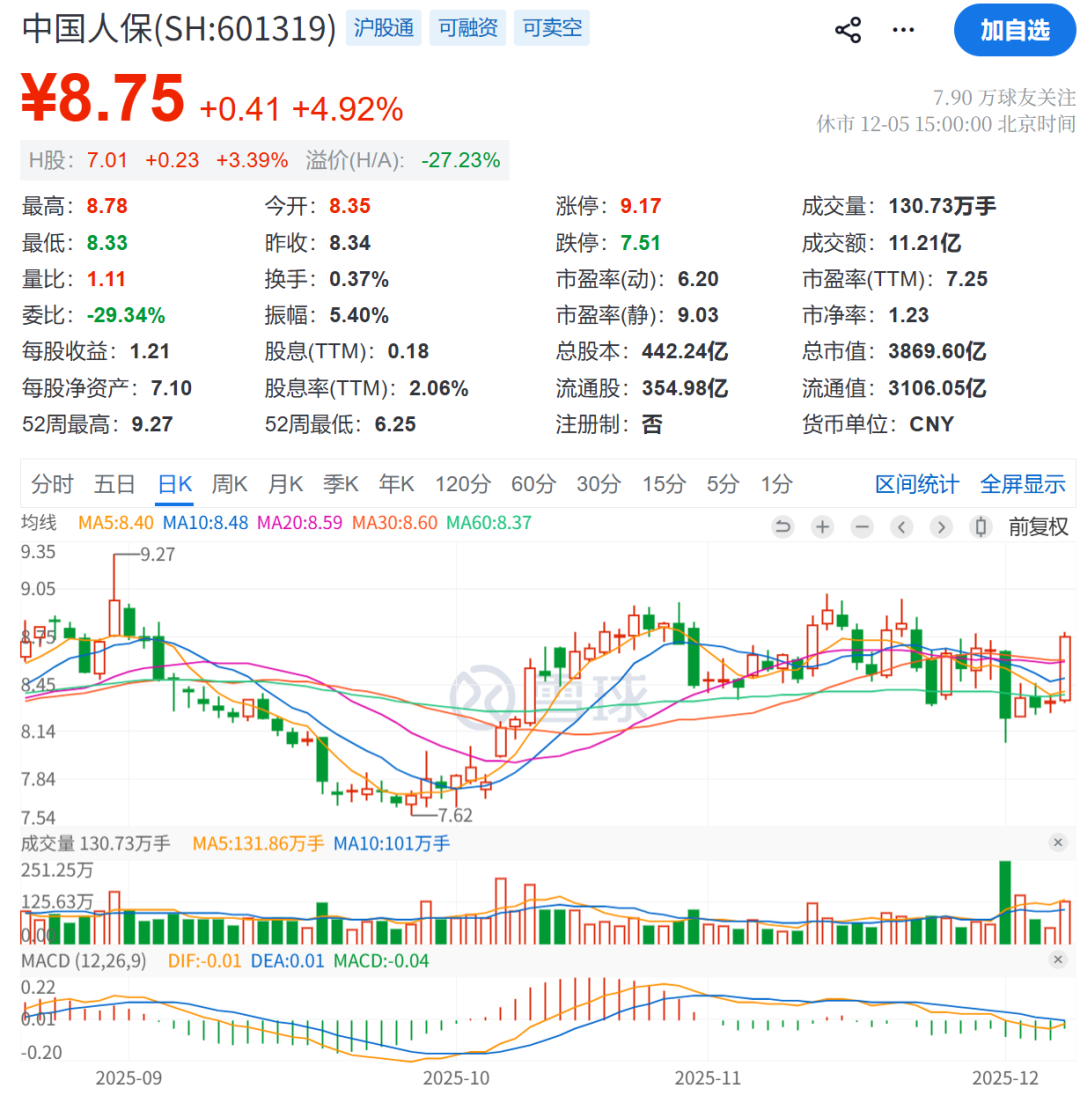Click the share icon at top
Viewport: 1080px width, 1103px height.
[x=848, y=30]
